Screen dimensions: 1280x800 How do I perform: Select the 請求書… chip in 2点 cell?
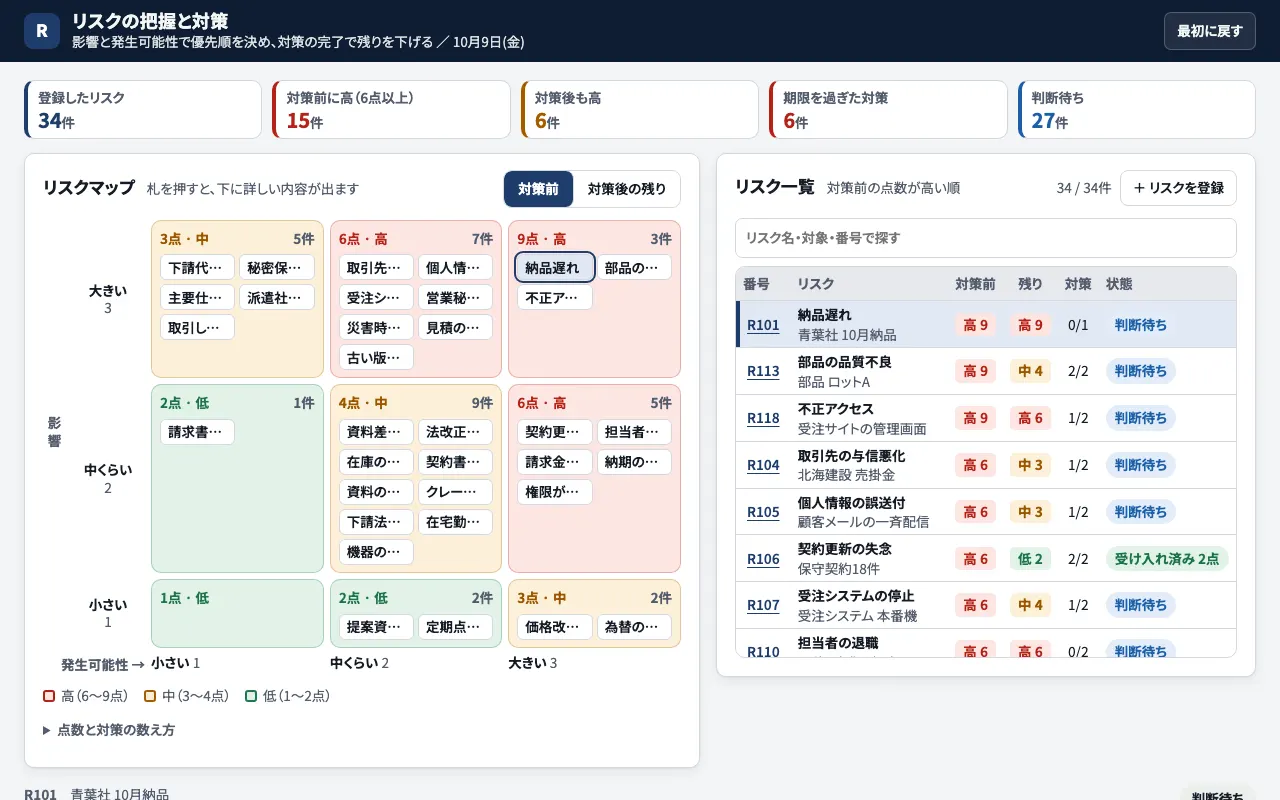click(x=197, y=432)
